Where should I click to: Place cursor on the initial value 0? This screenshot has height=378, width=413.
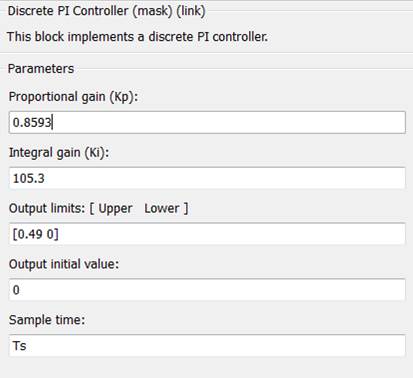click(x=16, y=290)
